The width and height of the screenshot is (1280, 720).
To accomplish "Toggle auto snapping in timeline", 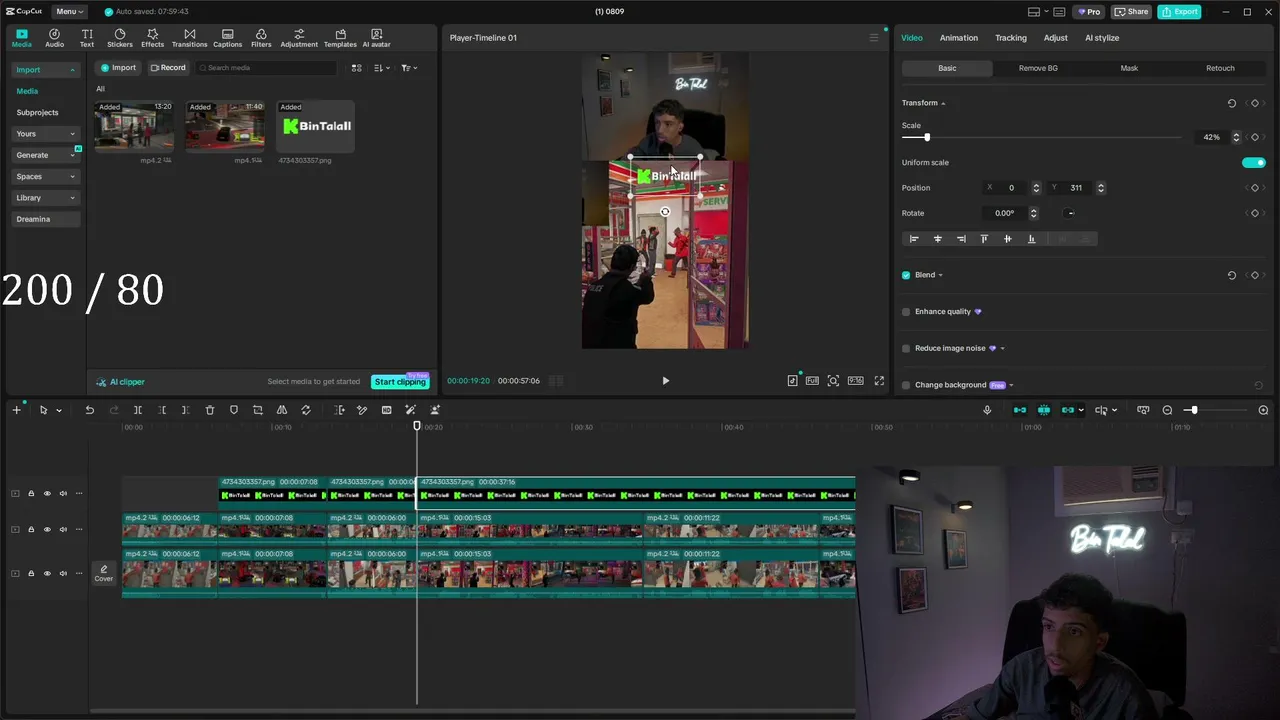I will (1044, 410).
